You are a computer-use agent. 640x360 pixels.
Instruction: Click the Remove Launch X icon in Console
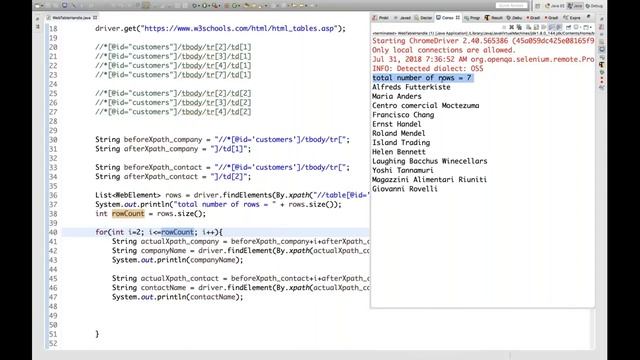click(511, 27)
